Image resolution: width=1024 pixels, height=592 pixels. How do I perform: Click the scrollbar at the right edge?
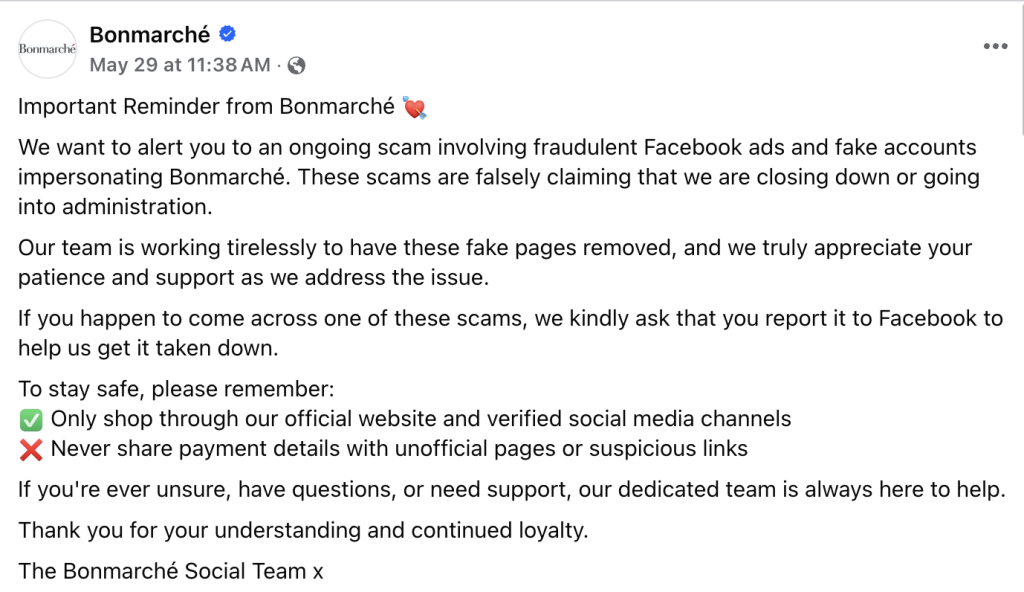tap(1021, 69)
